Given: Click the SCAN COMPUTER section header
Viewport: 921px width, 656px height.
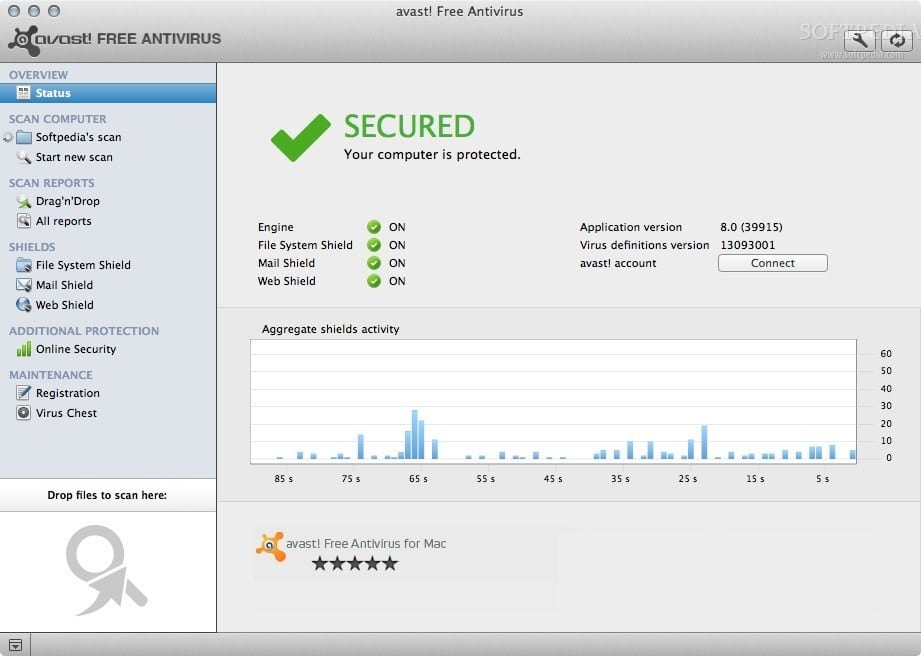Looking at the screenshot, I should [x=58, y=119].
